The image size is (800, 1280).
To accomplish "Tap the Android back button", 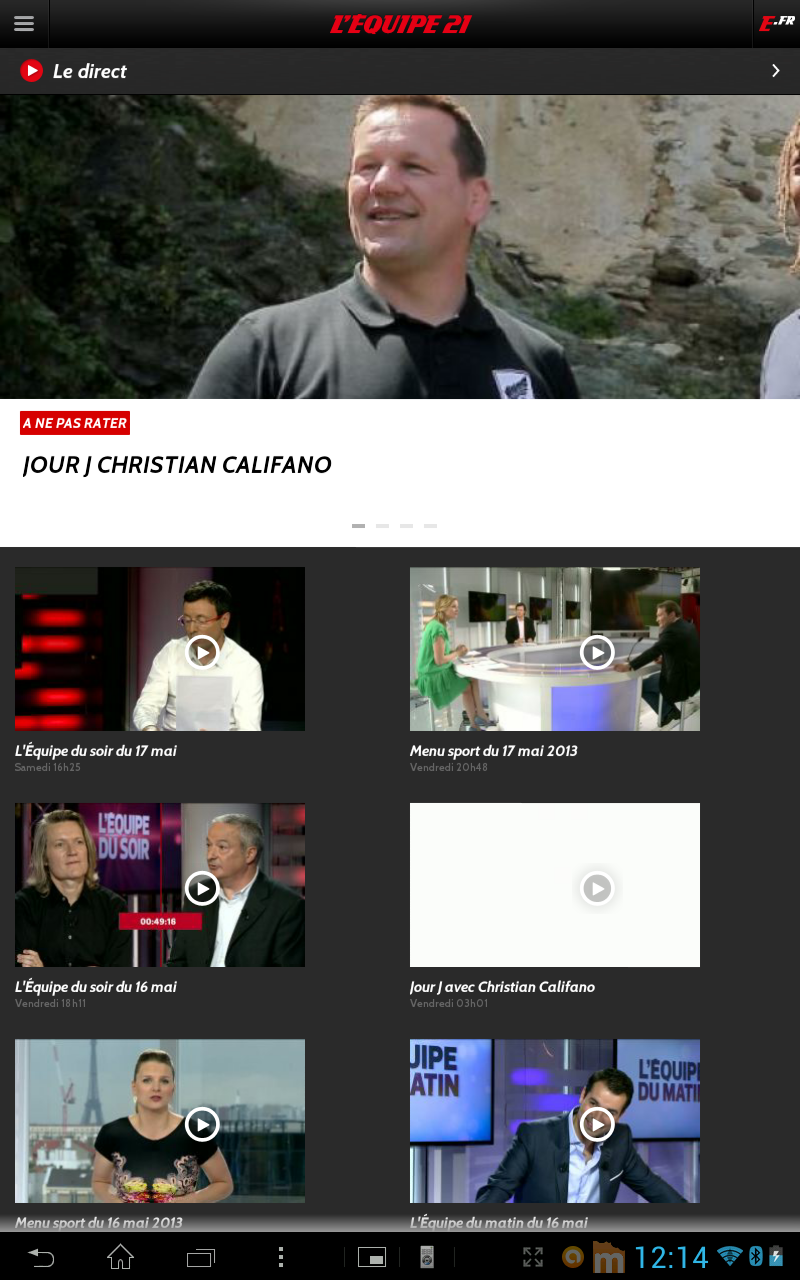I will click(x=41, y=1257).
